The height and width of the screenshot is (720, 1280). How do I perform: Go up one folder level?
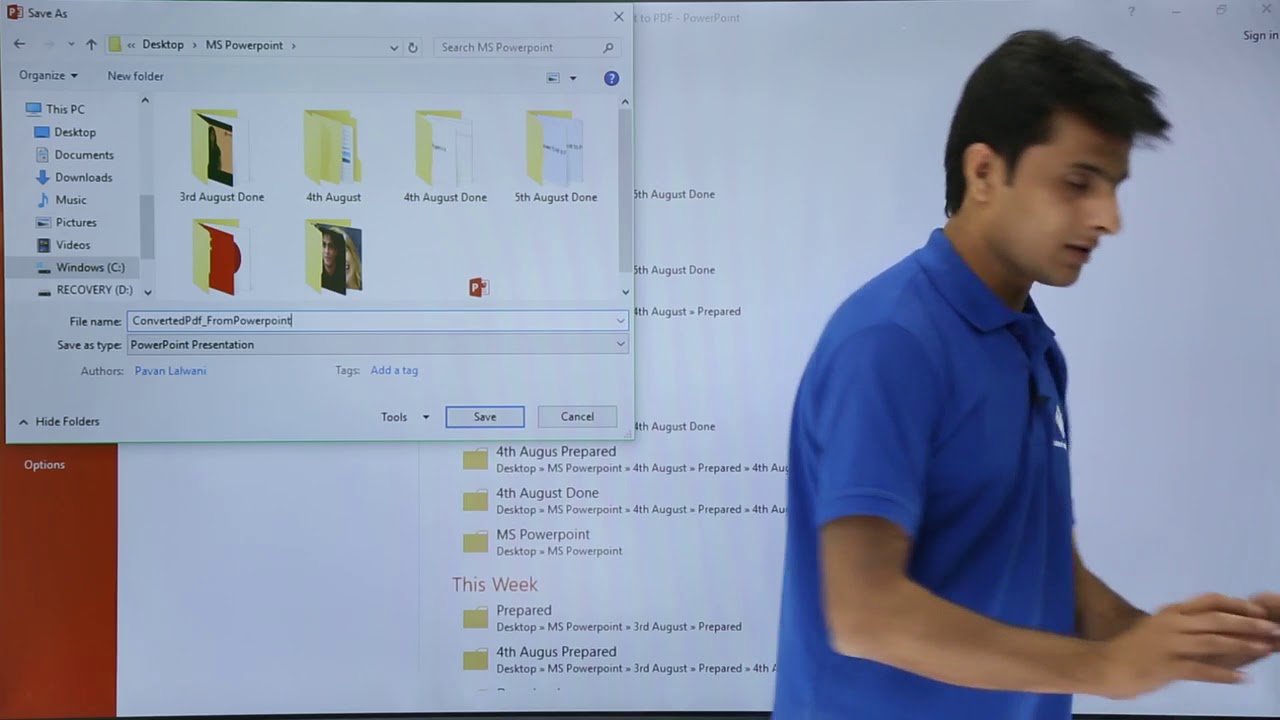tap(91, 45)
